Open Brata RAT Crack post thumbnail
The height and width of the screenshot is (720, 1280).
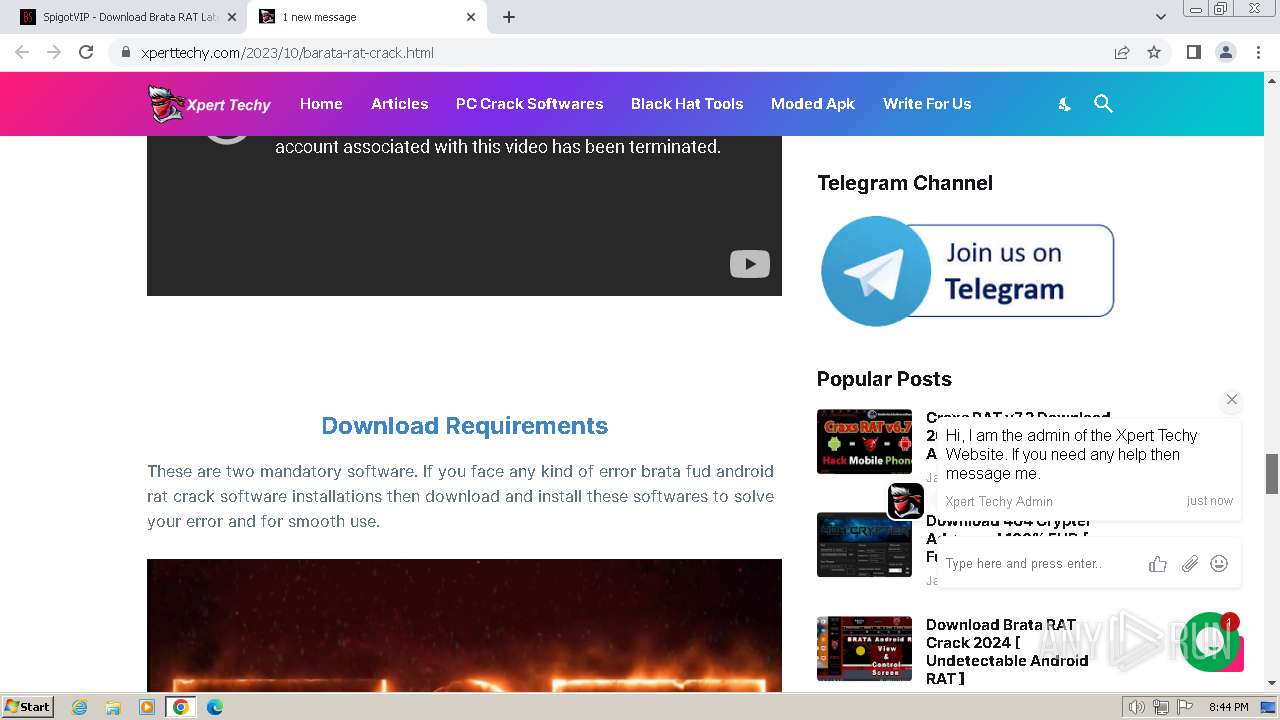[x=864, y=648]
